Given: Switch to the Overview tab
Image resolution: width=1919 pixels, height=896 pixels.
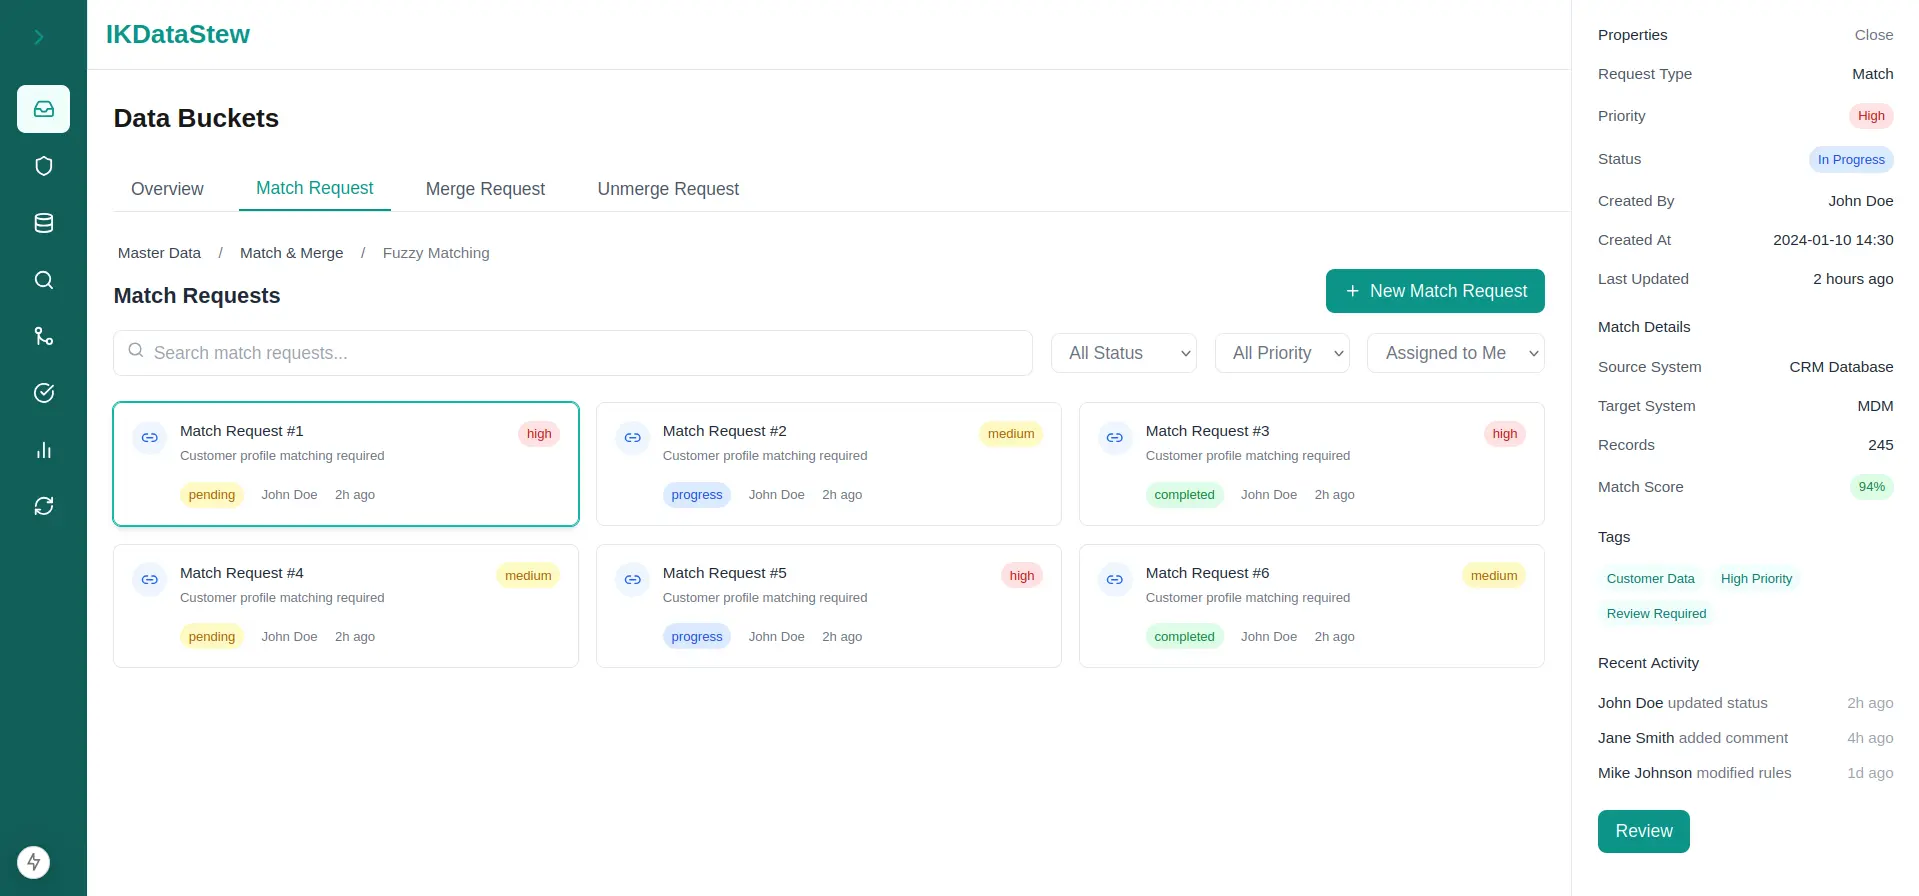Looking at the screenshot, I should tap(167, 189).
